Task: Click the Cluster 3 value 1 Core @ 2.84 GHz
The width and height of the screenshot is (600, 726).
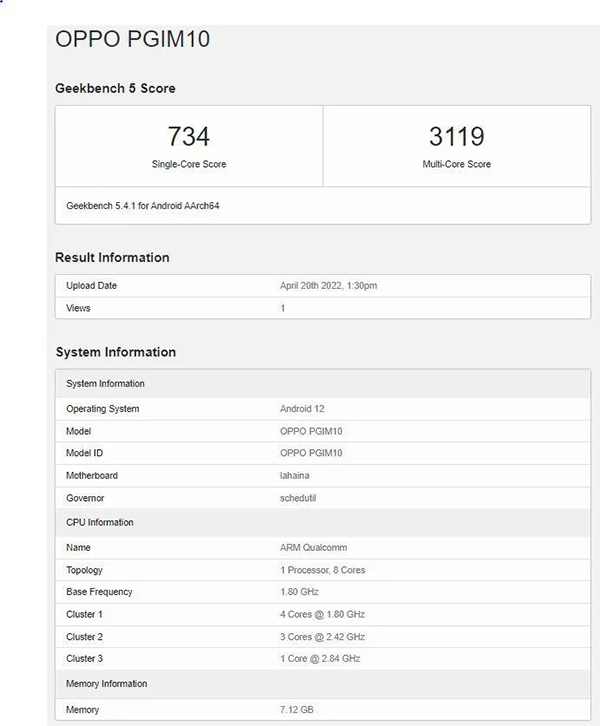Action: coord(320,659)
